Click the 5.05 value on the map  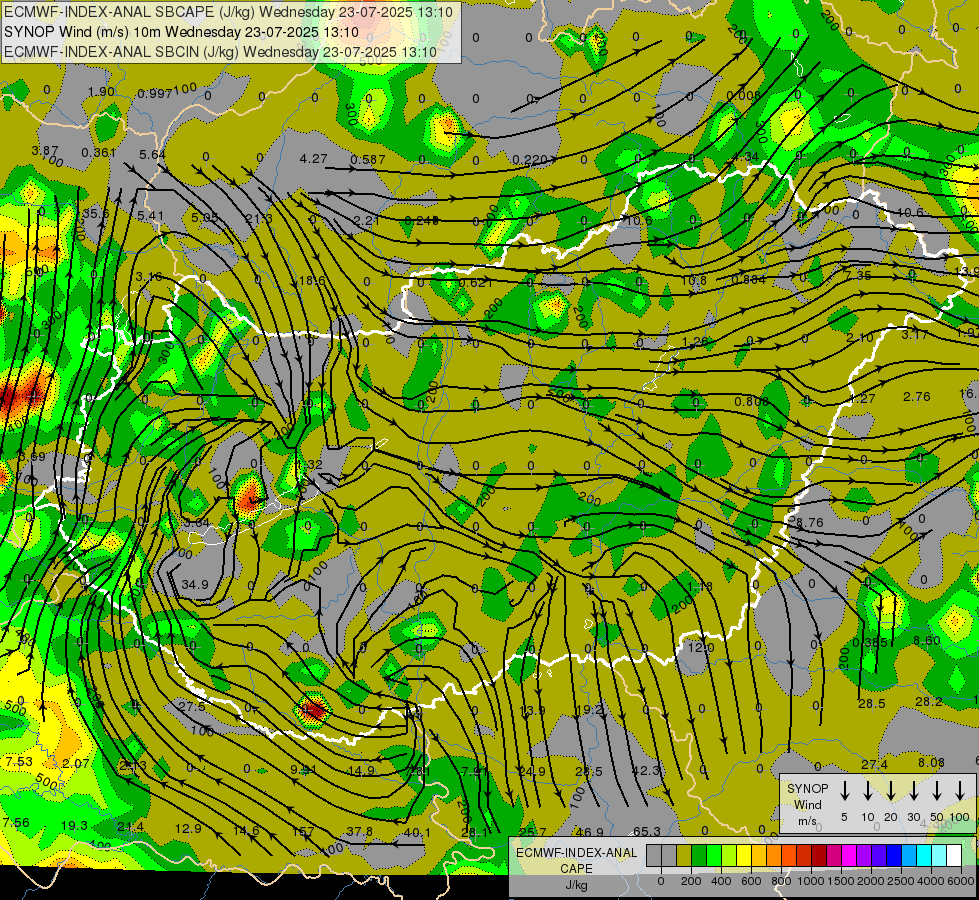coord(205,217)
